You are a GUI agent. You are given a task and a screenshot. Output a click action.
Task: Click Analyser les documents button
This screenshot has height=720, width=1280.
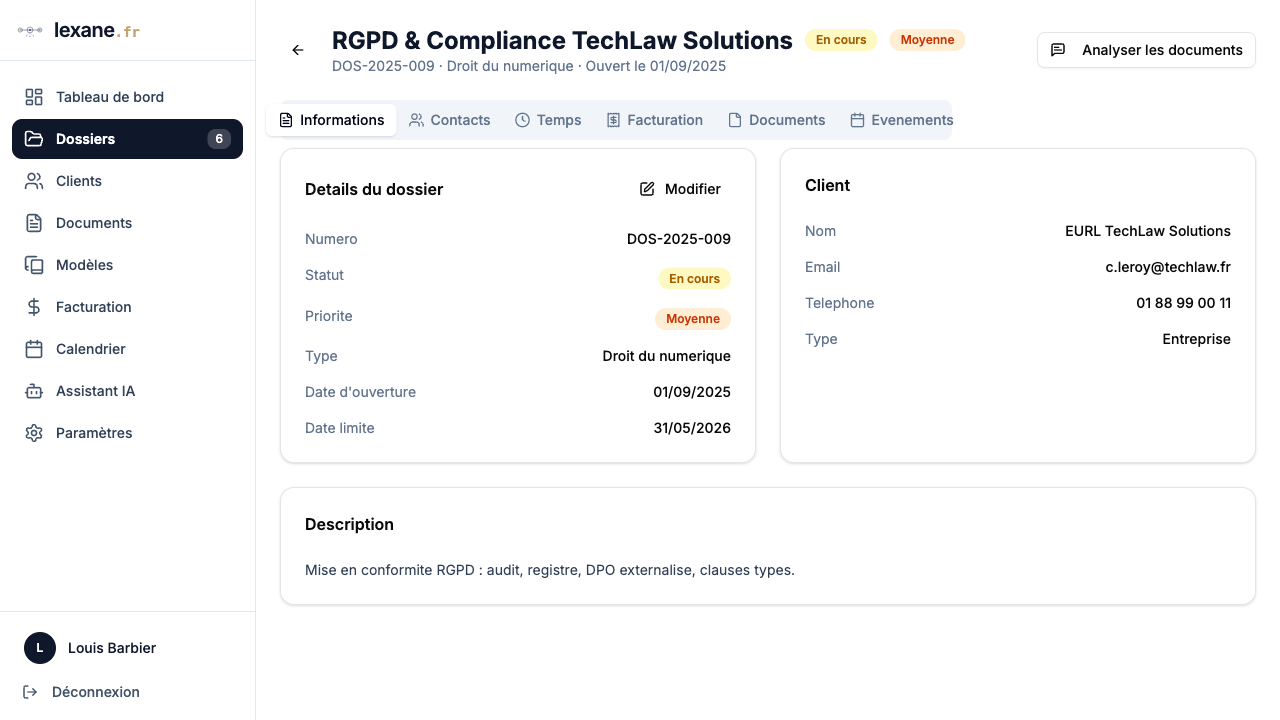(x=1146, y=50)
